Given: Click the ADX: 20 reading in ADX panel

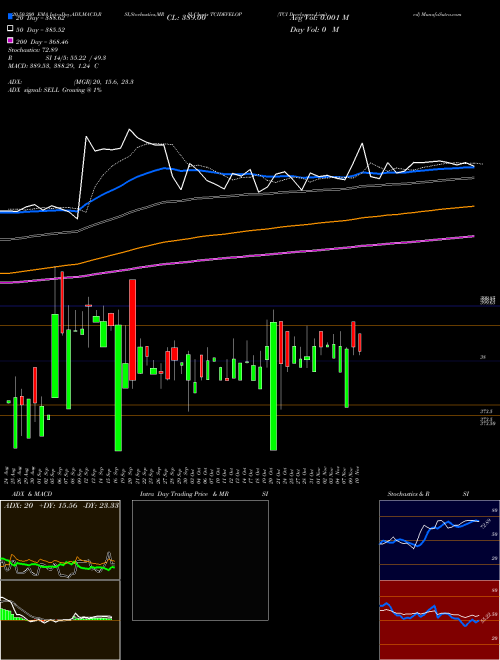Looking at the screenshot, I should pyautogui.click(x=18, y=505).
